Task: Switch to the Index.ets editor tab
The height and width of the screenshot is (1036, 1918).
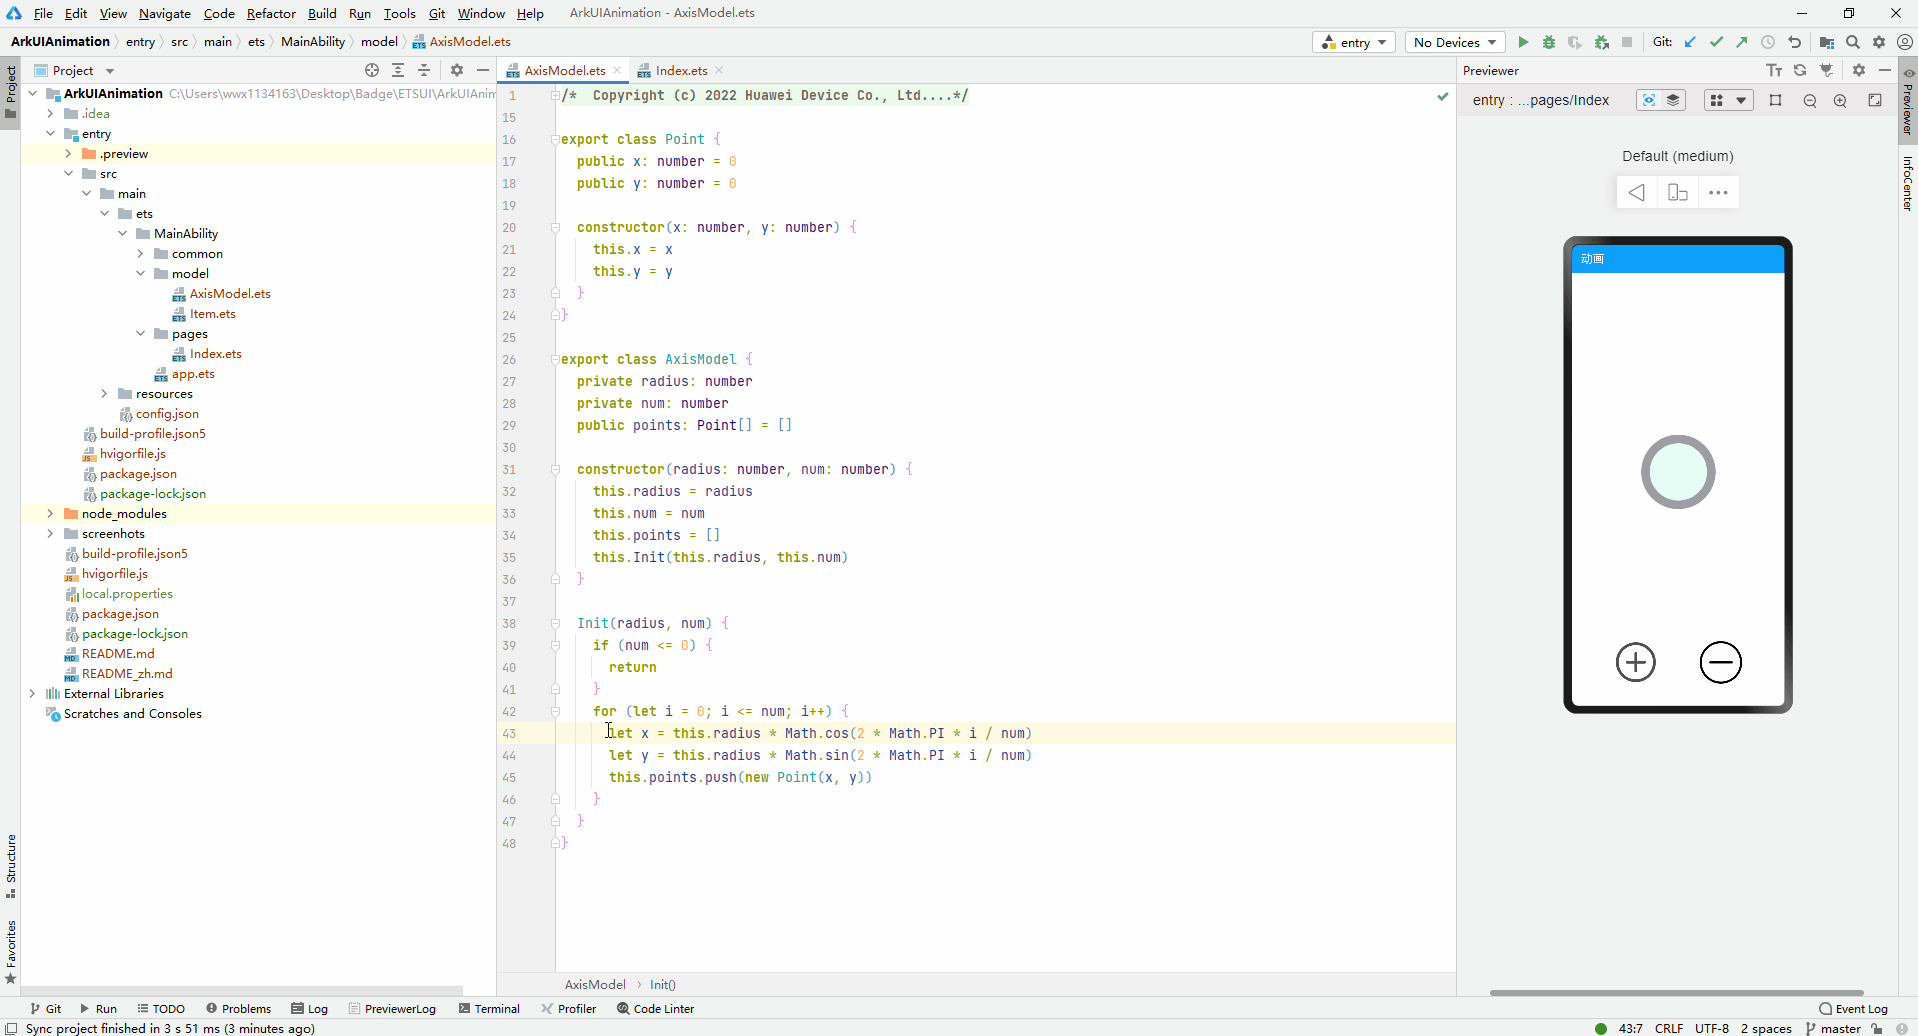Action: (680, 70)
